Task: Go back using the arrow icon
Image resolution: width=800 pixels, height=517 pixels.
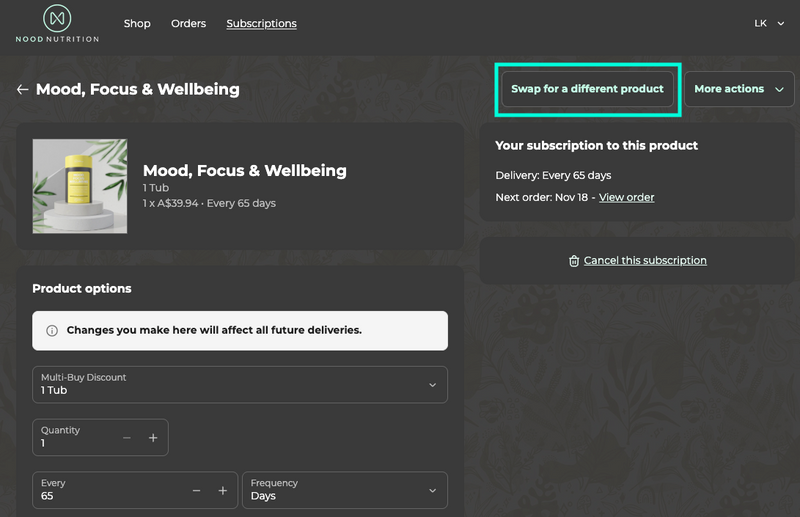Action: pyautogui.click(x=22, y=89)
